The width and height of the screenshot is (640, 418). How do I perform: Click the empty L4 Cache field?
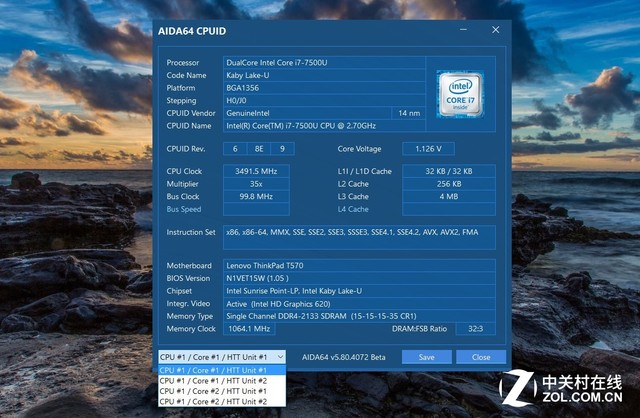[x=449, y=209]
